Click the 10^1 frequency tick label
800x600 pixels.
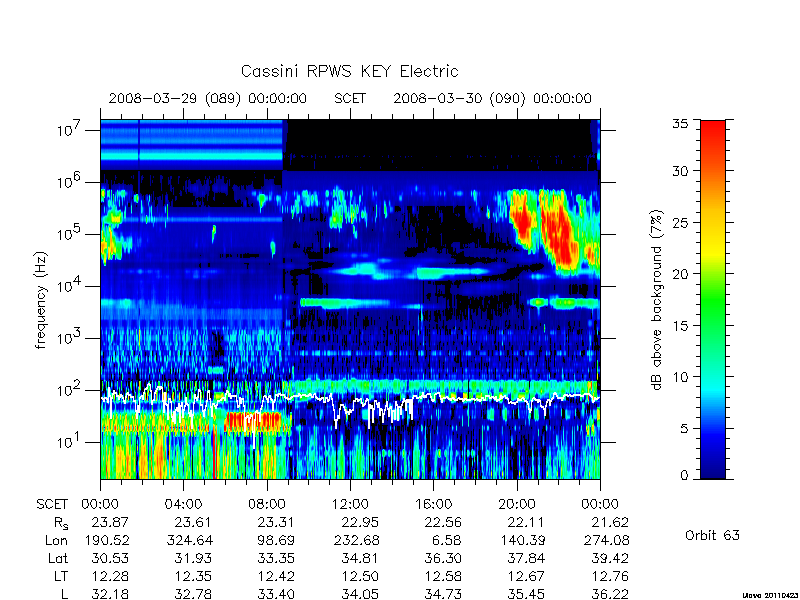(68, 441)
